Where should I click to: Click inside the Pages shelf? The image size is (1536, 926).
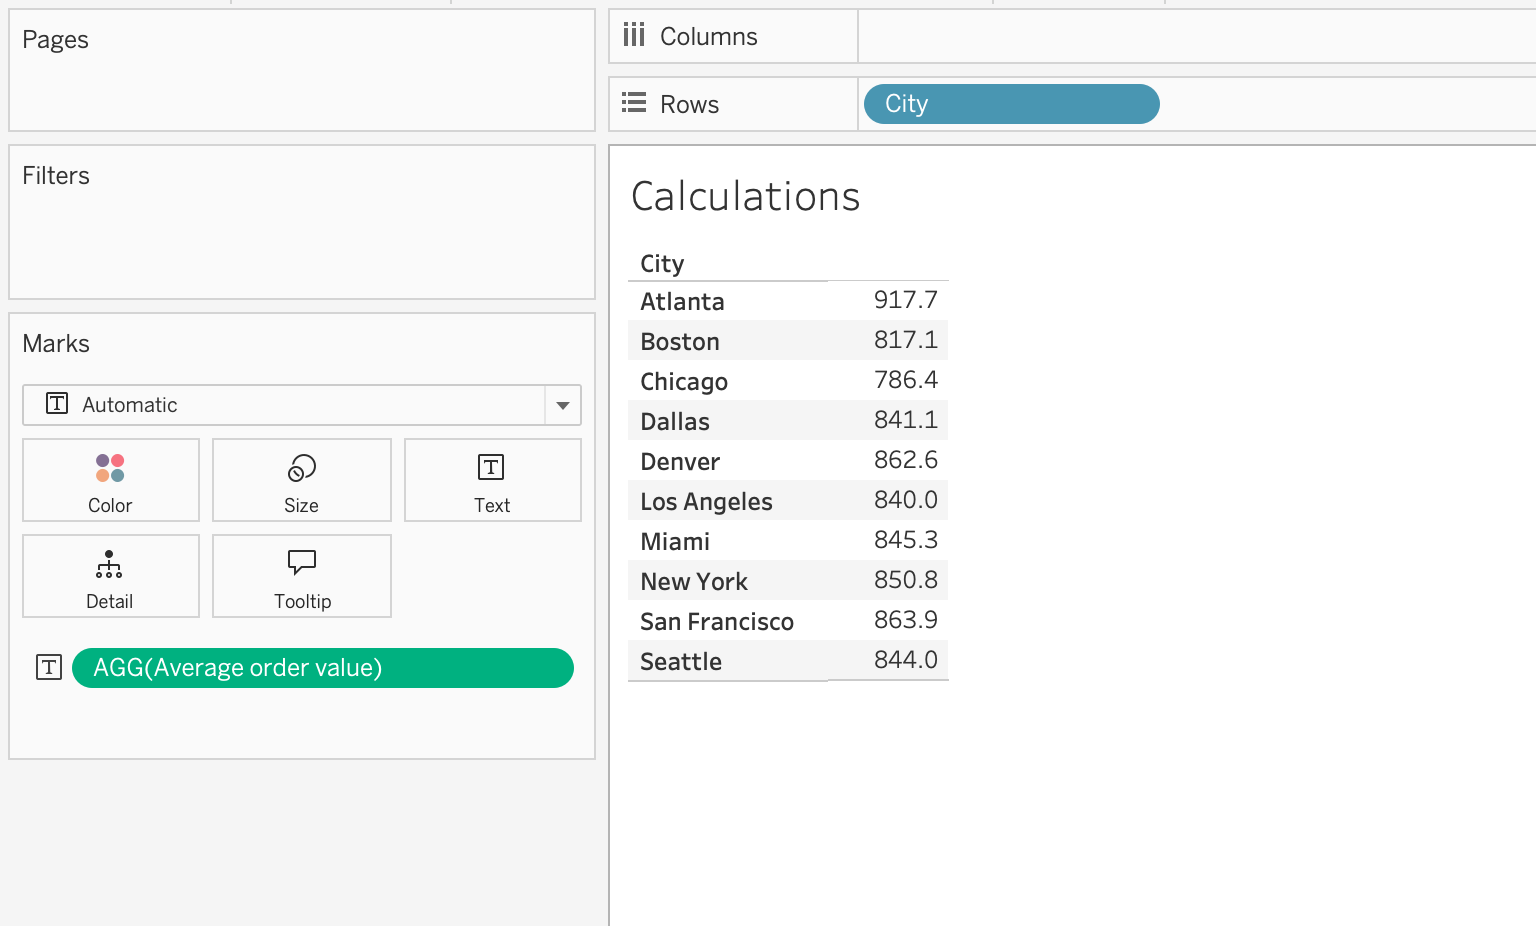(x=301, y=85)
